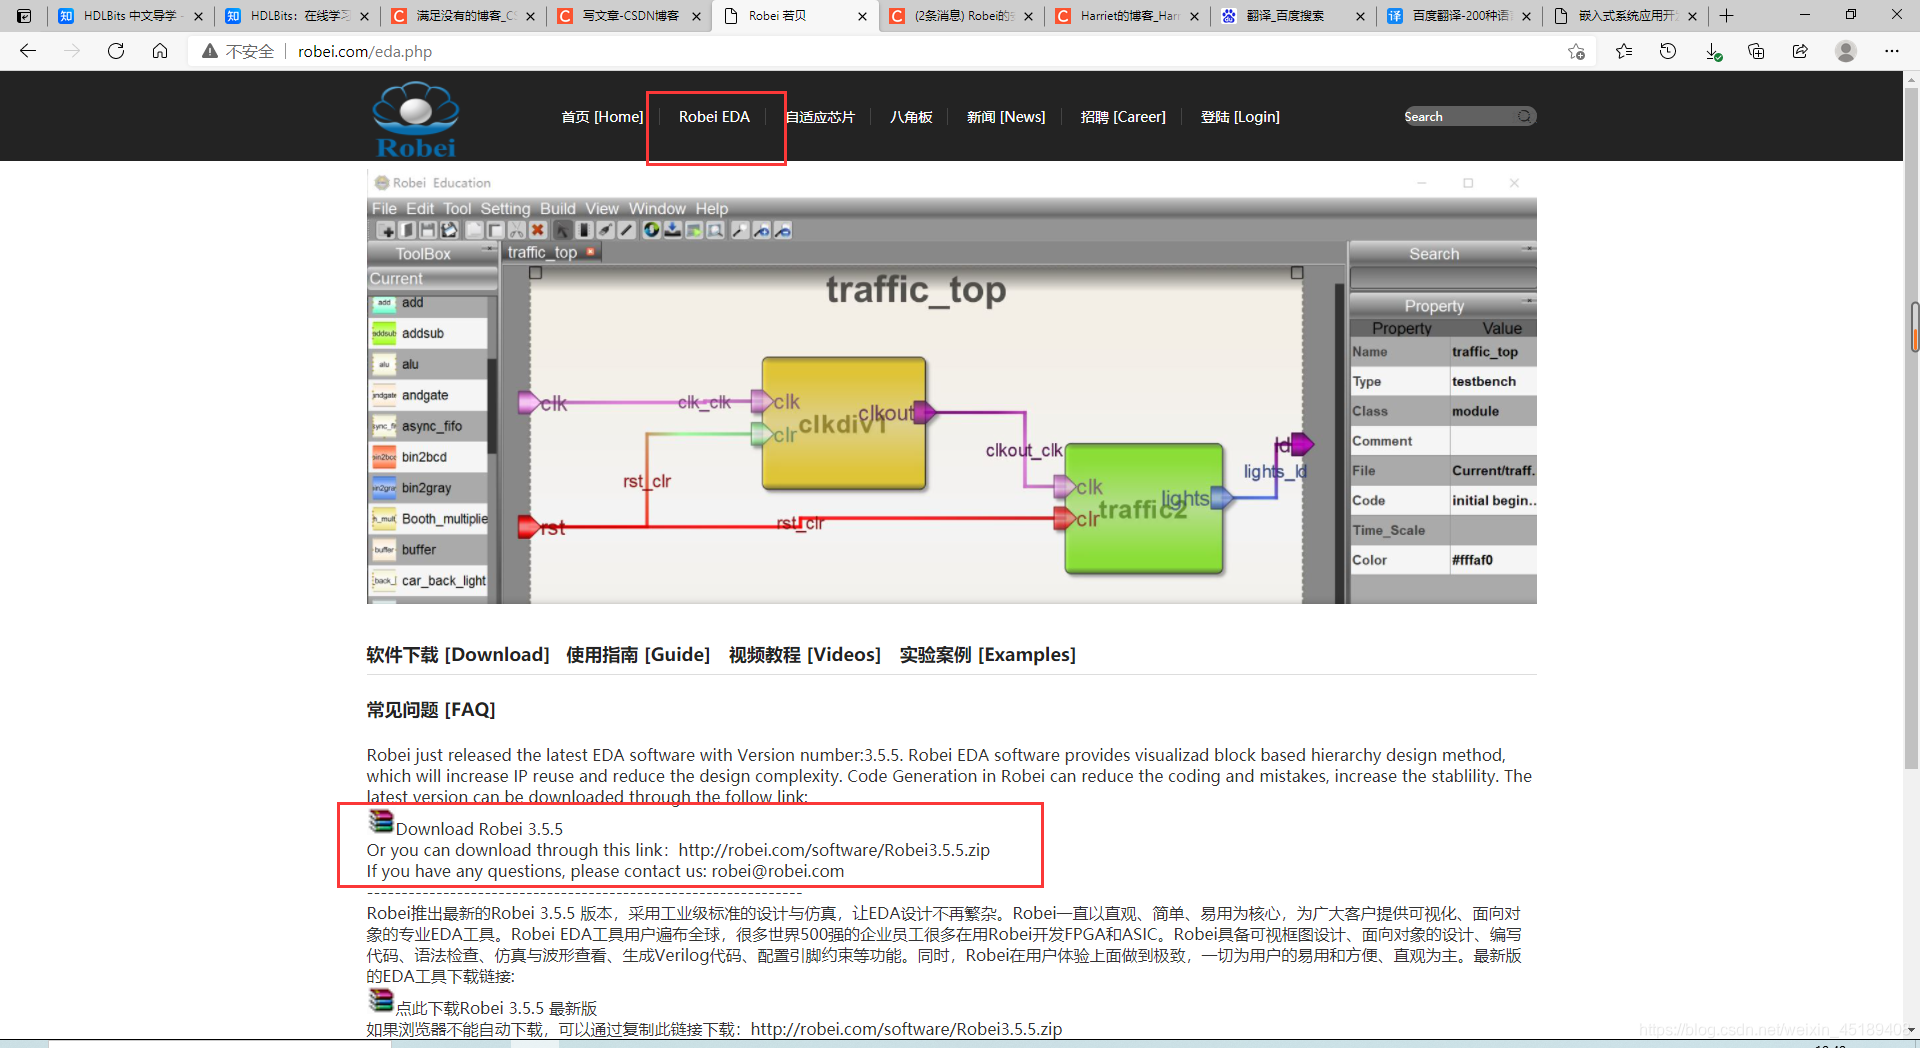Open the downloads panel
Screen dimensions: 1920x1048
(1713, 51)
